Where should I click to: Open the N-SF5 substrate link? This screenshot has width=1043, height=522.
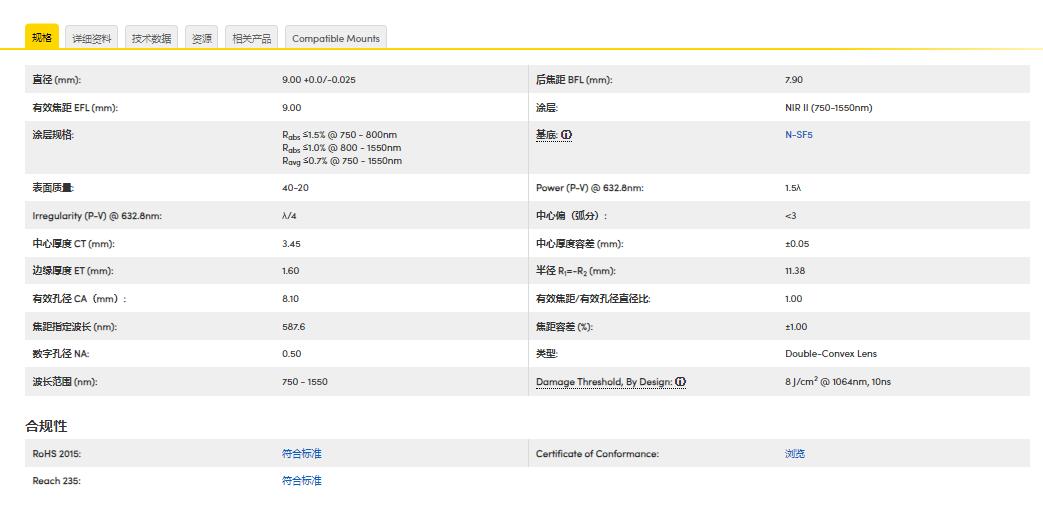point(799,135)
